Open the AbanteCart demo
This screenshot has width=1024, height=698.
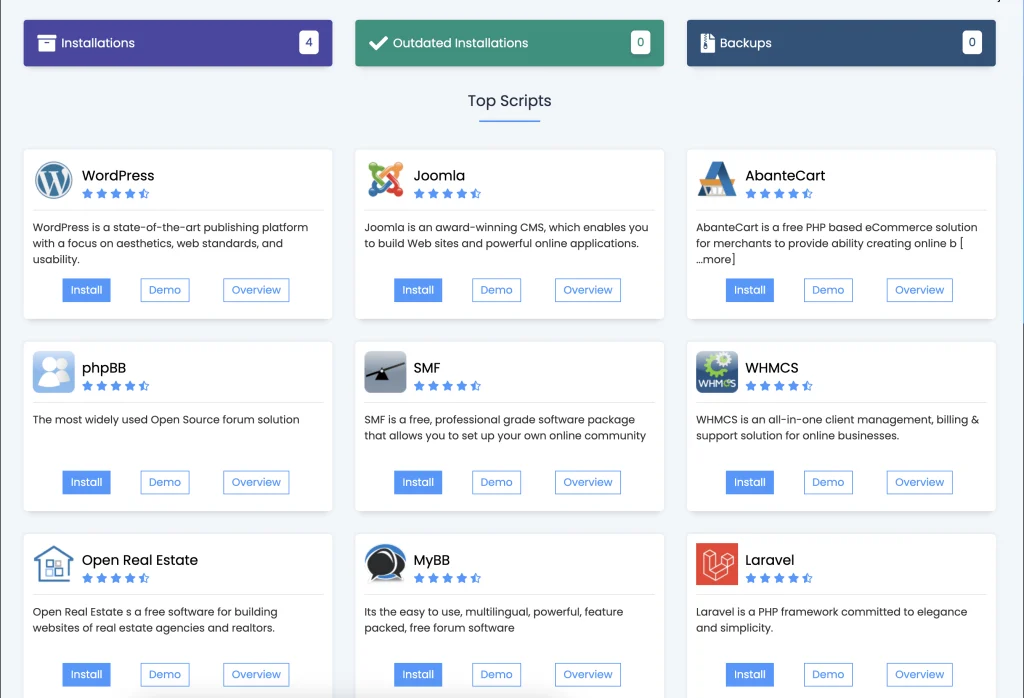point(828,290)
